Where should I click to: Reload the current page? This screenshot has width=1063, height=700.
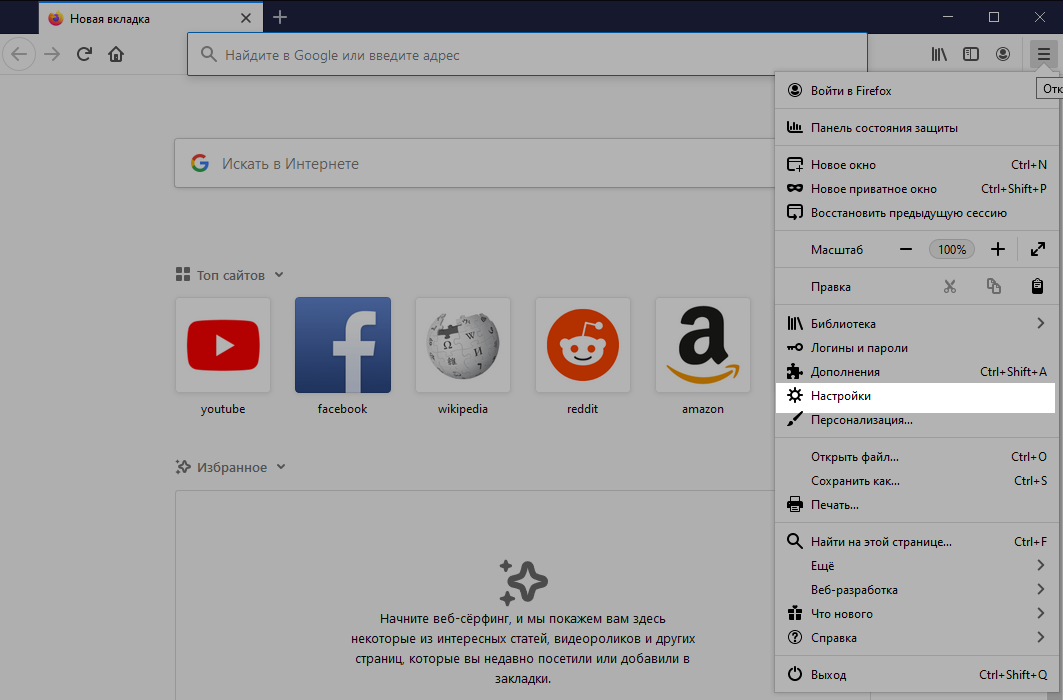[84, 54]
